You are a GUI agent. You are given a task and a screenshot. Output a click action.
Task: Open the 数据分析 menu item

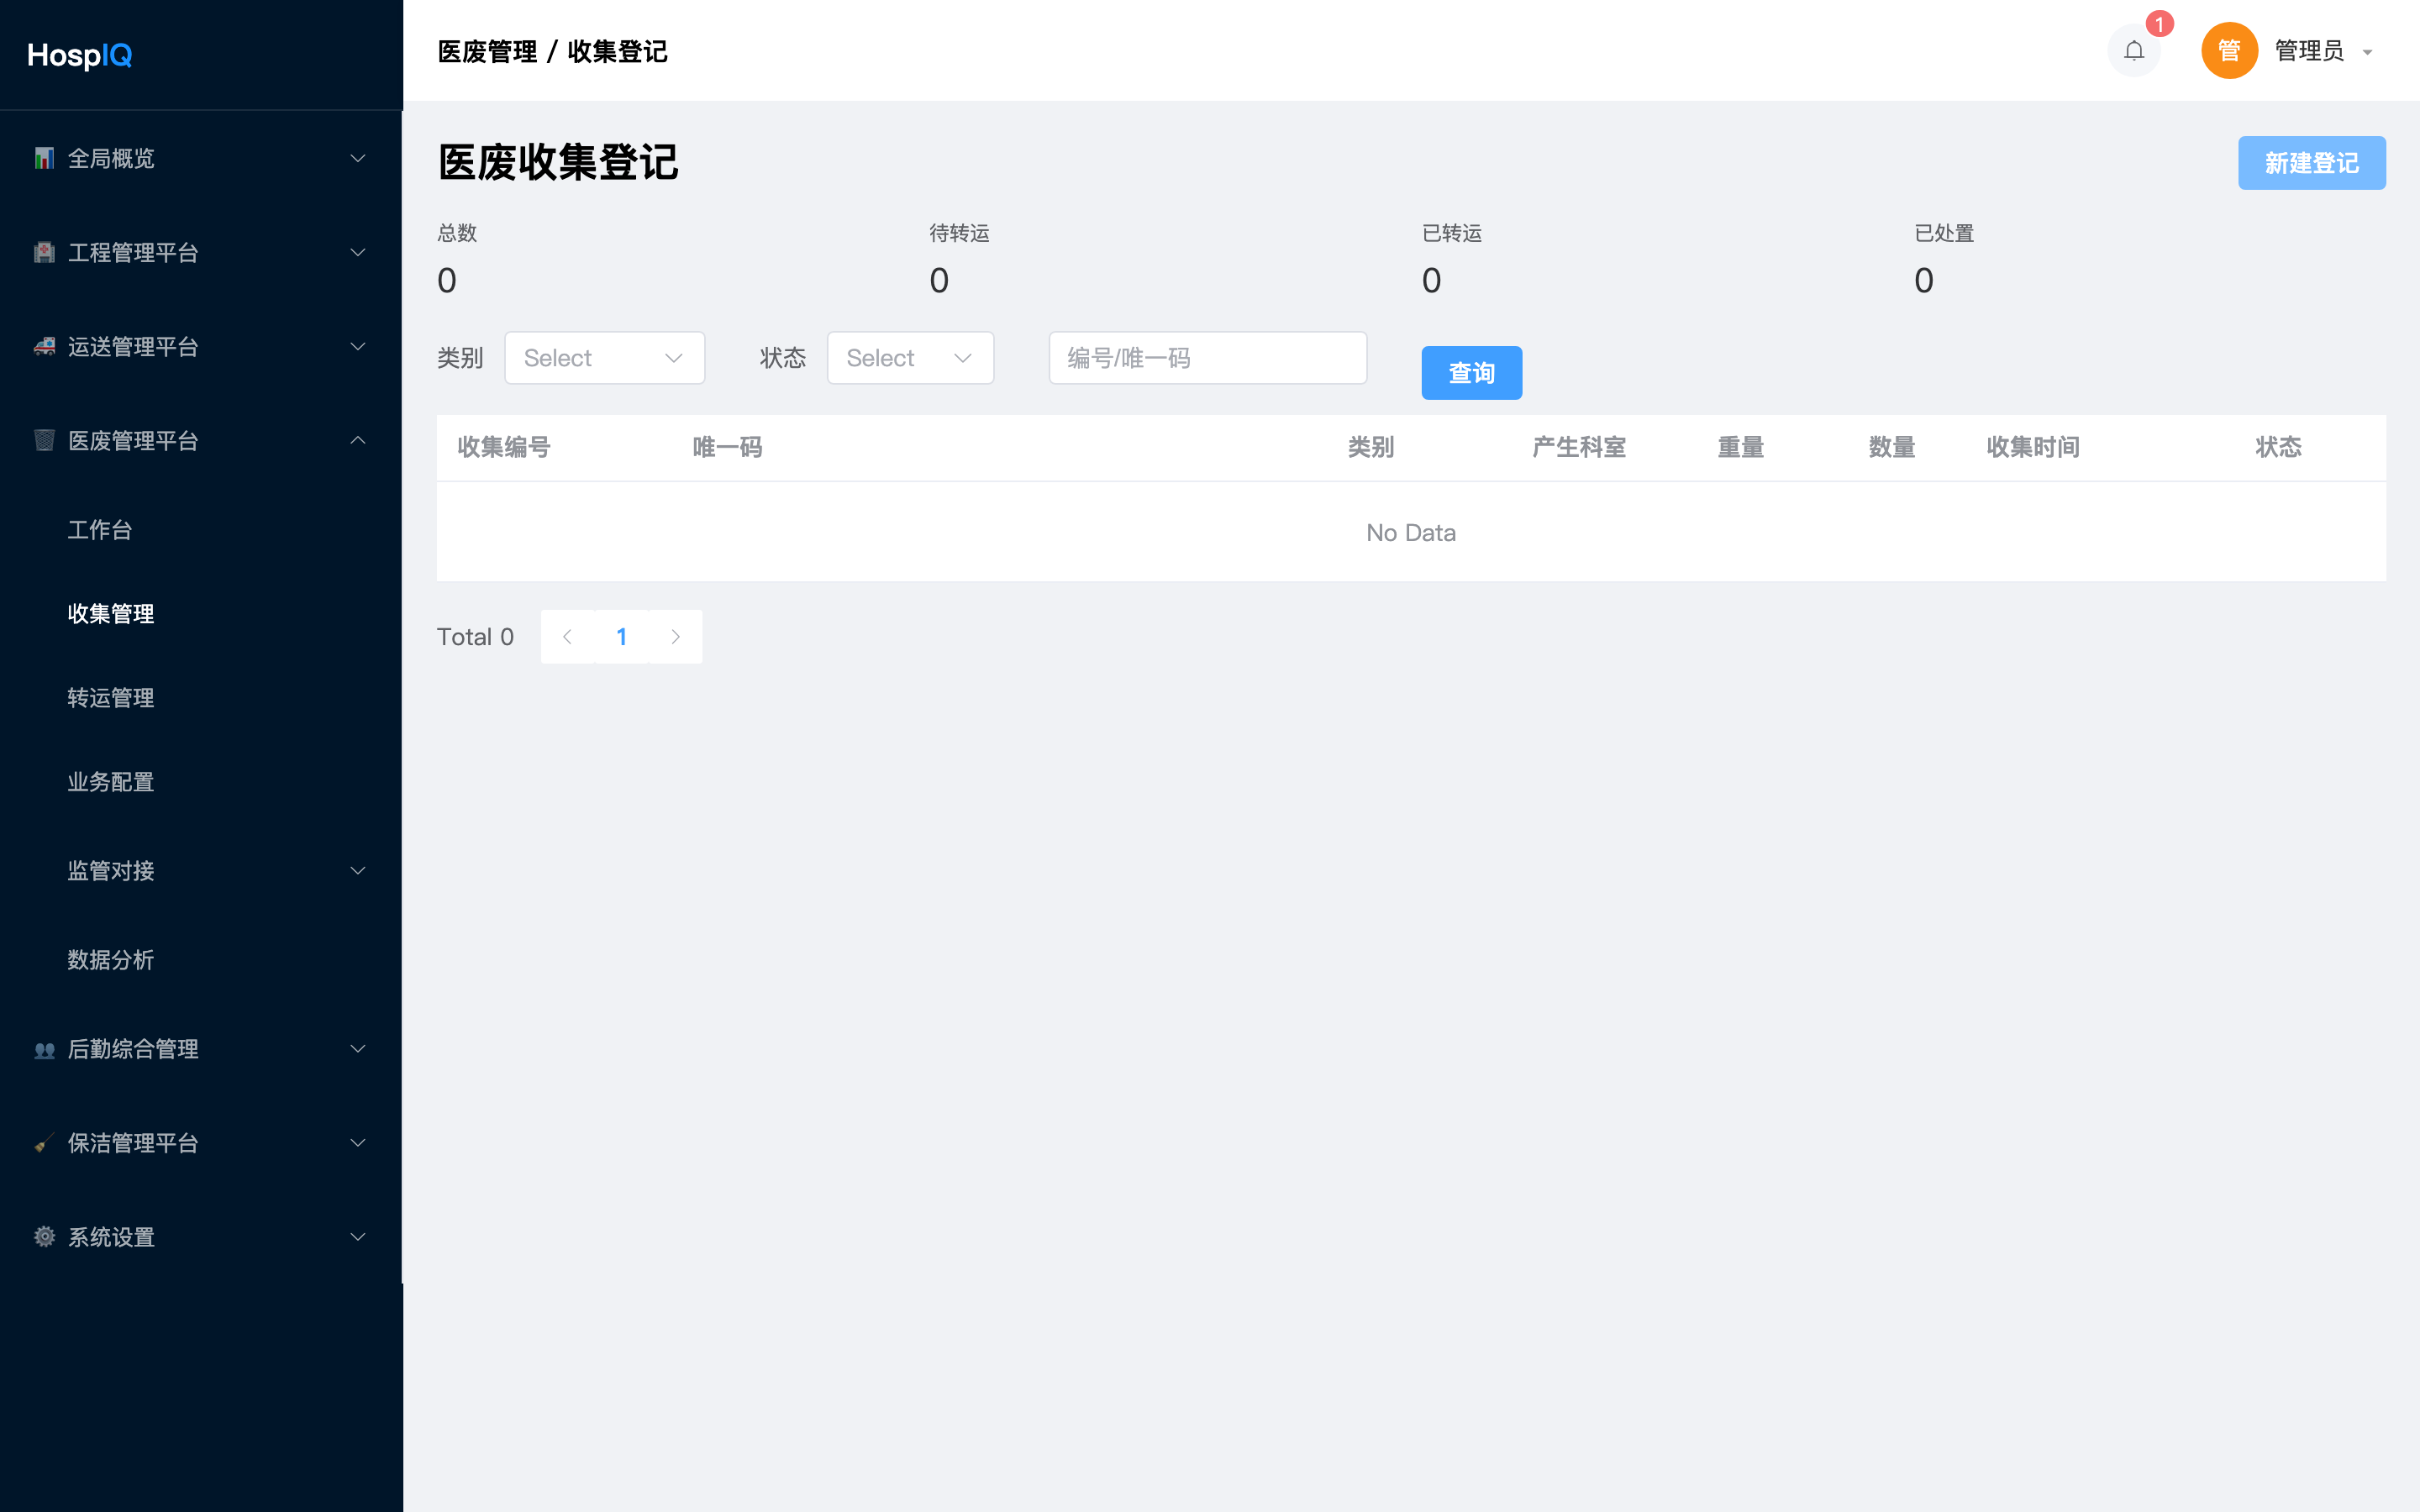point(111,960)
